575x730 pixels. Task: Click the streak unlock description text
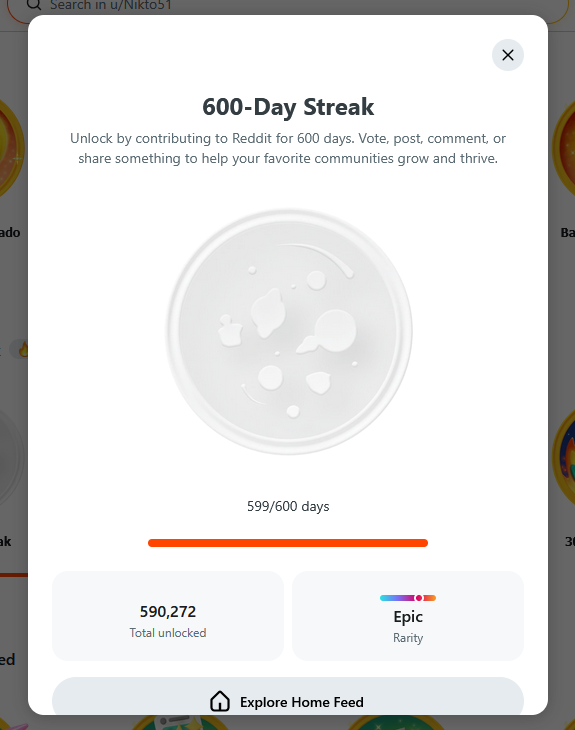(288, 148)
